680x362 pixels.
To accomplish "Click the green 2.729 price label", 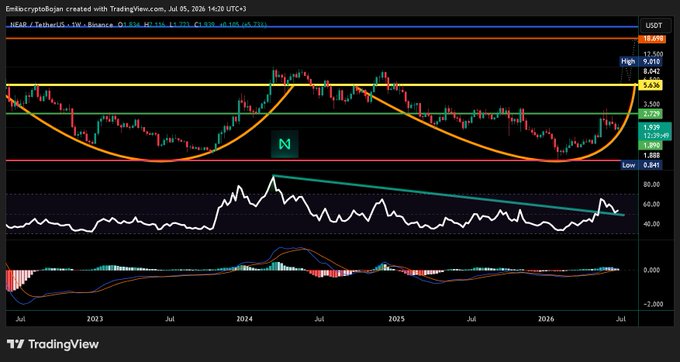I will point(652,114).
